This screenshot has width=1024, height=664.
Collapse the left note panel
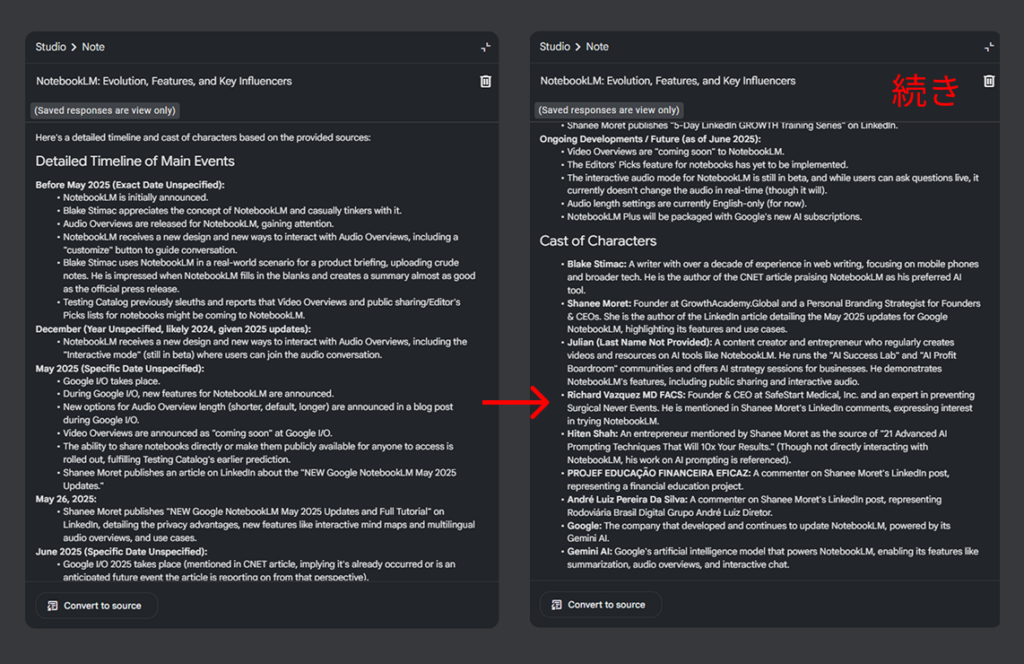(x=486, y=47)
